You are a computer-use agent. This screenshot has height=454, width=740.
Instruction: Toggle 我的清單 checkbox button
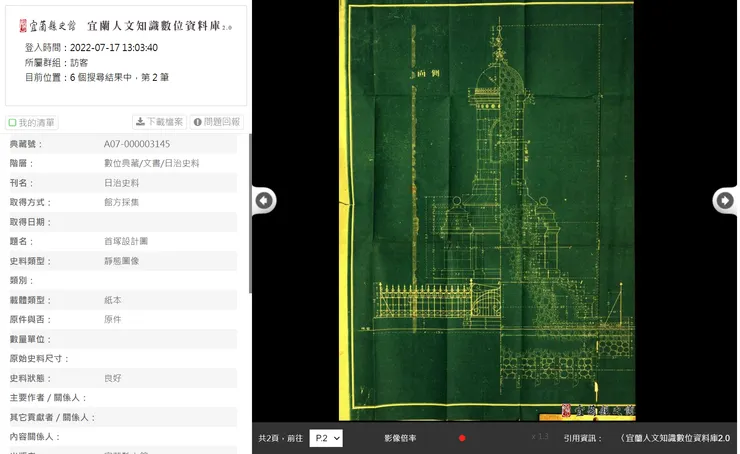(x=32, y=123)
